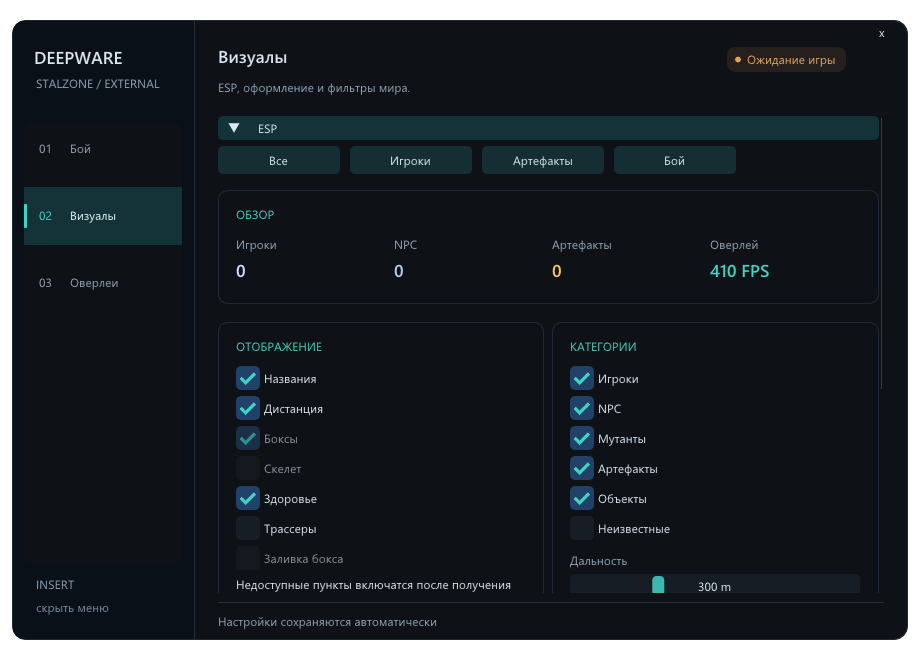Enable the Скелет checkbox
The height and width of the screenshot is (660, 920).
point(248,468)
